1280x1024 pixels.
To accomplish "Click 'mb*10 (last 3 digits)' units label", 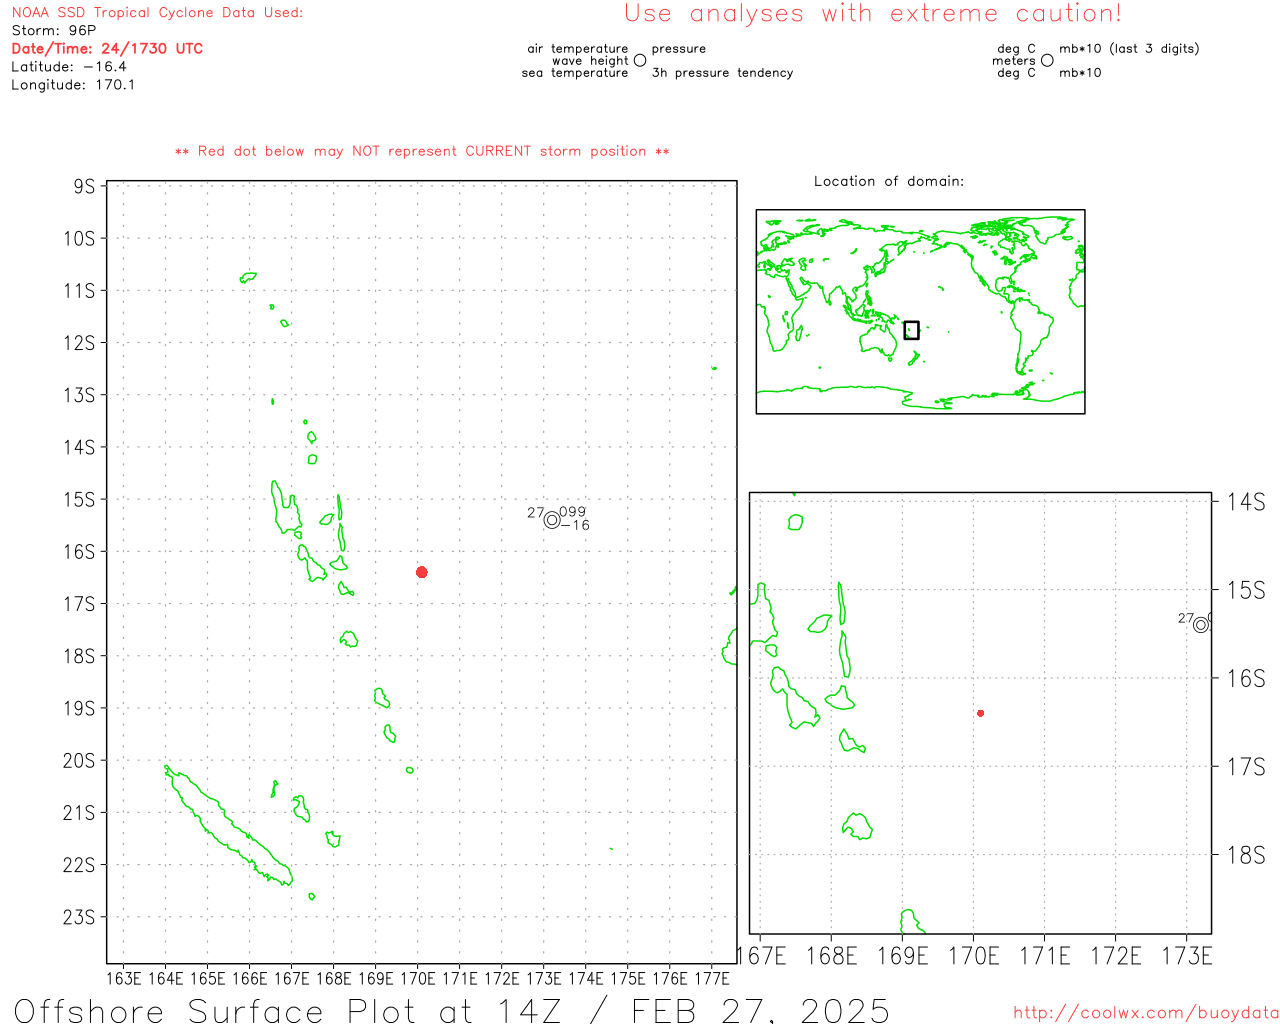I will pos(1129,49).
